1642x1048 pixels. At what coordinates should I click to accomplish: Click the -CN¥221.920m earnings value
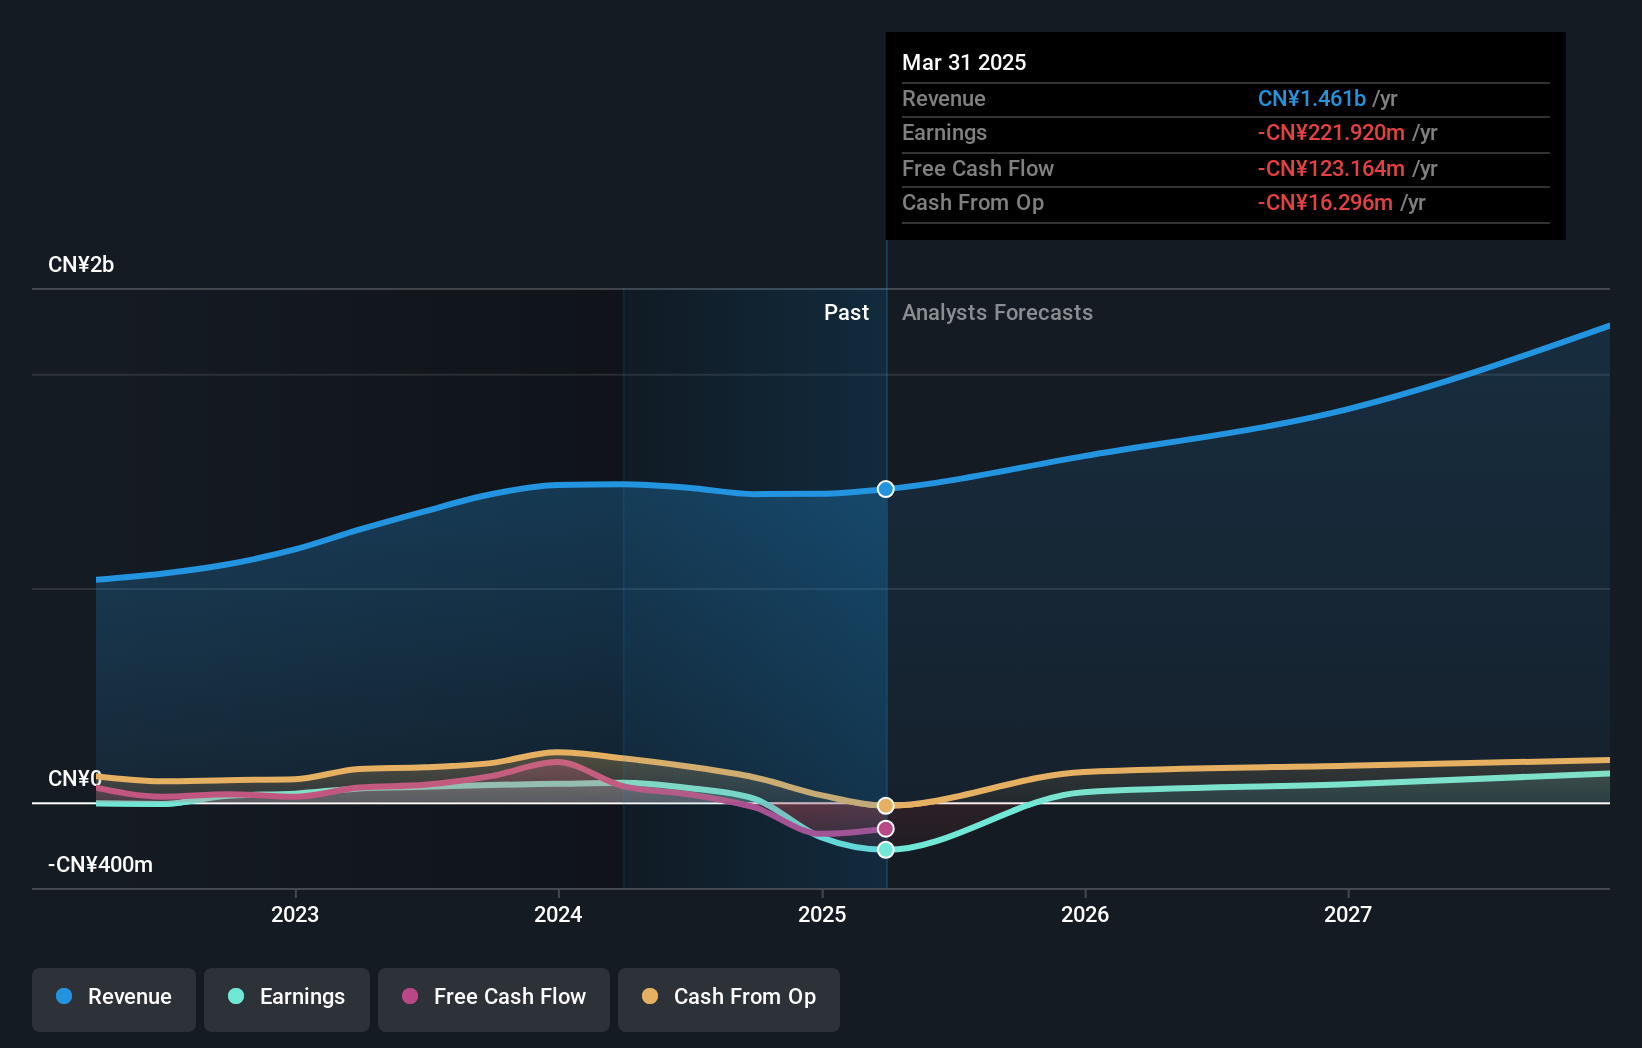(x=1331, y=133)
